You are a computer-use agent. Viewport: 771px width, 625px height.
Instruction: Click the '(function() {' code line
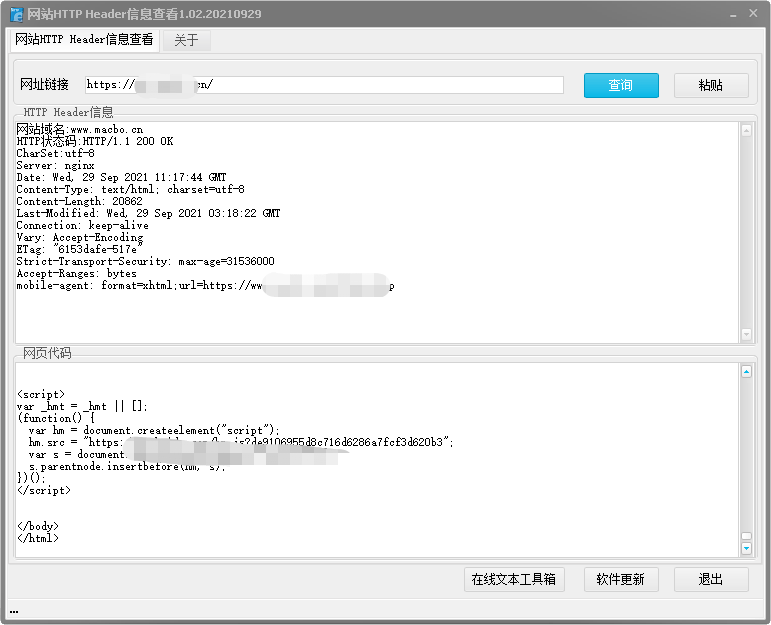point(56,418)
